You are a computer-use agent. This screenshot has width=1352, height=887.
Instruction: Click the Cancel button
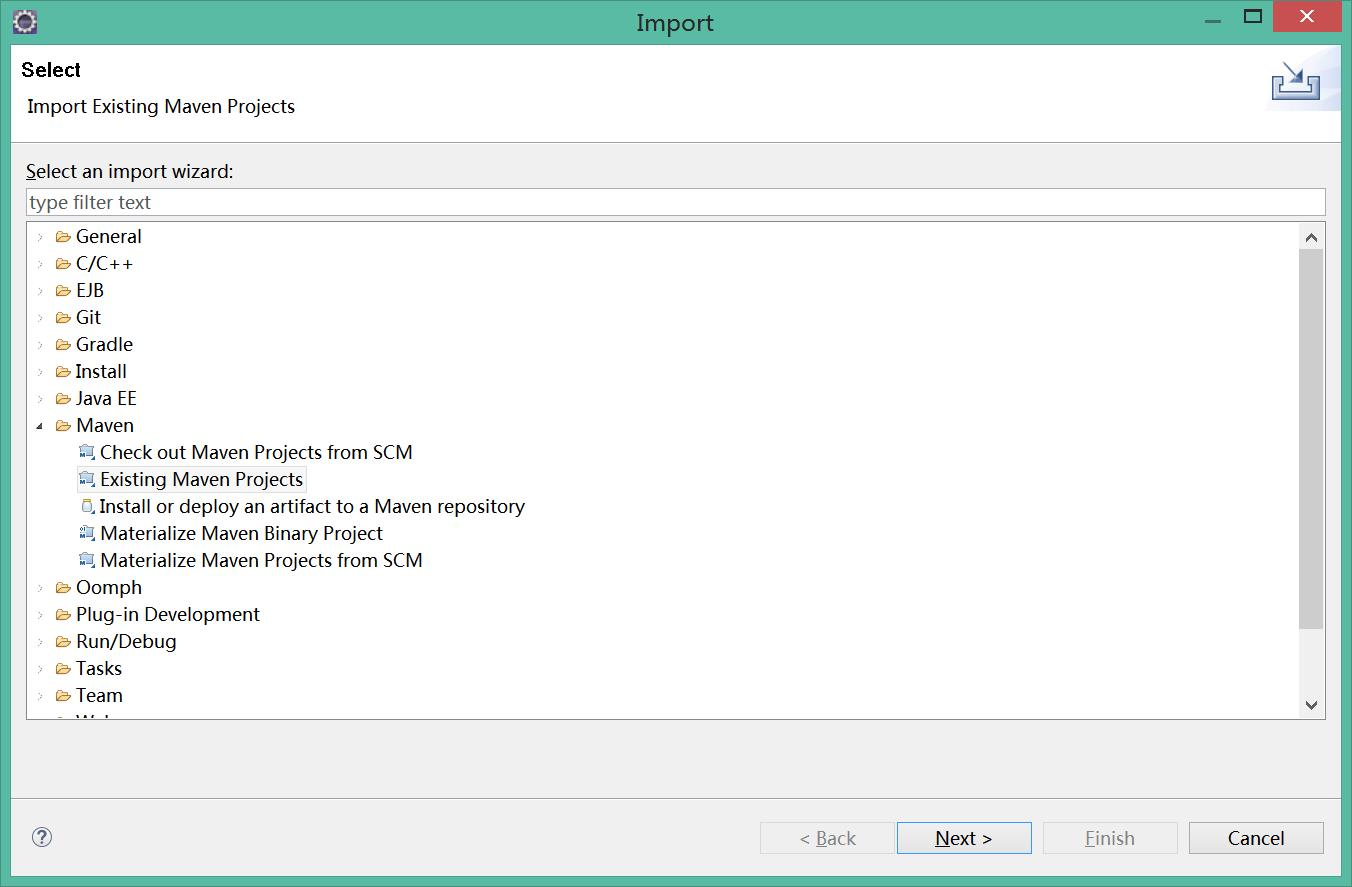(x=1256, y=838)
